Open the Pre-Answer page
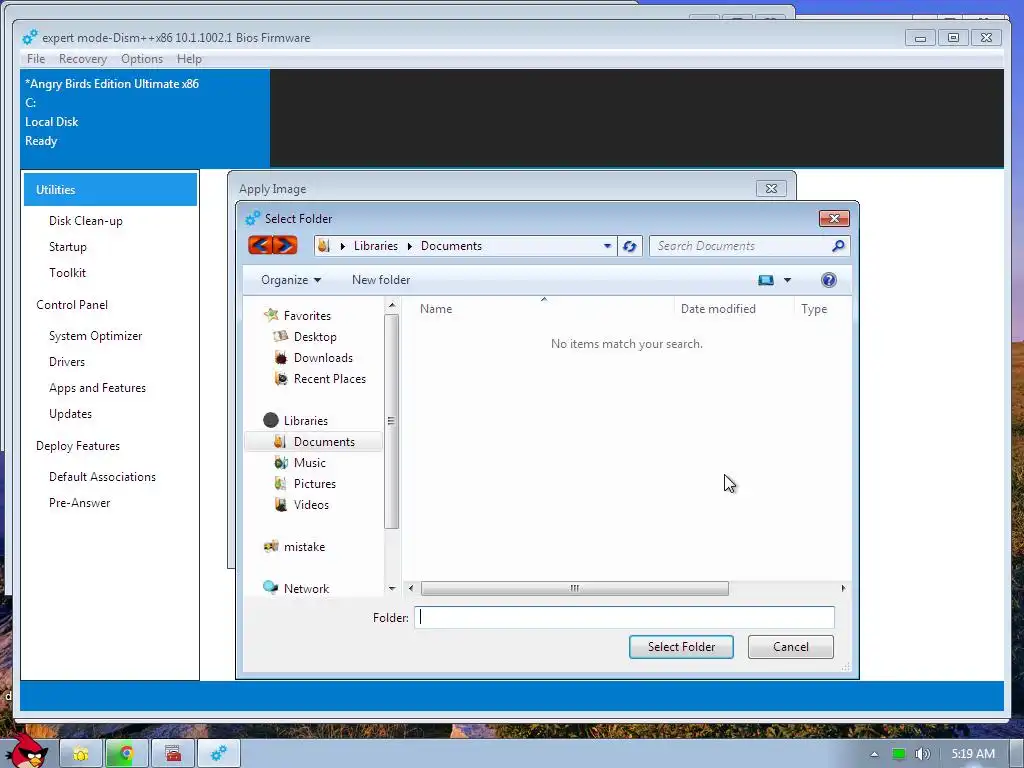This screenshot has height=768, width=1024. (80, 503)
